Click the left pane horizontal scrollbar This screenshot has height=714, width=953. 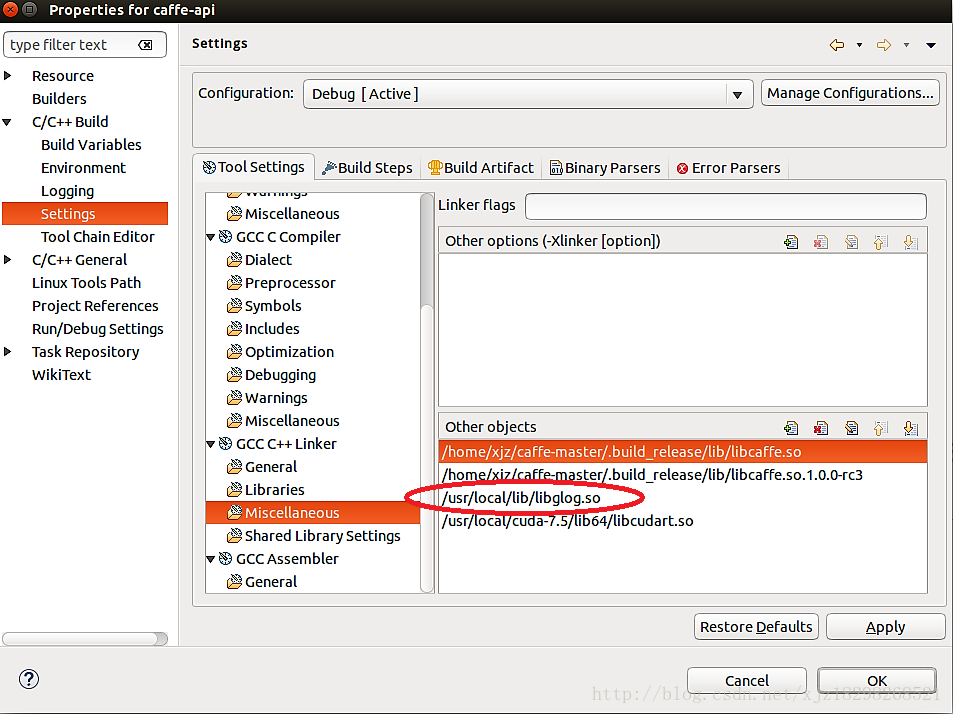click(85, 639)
